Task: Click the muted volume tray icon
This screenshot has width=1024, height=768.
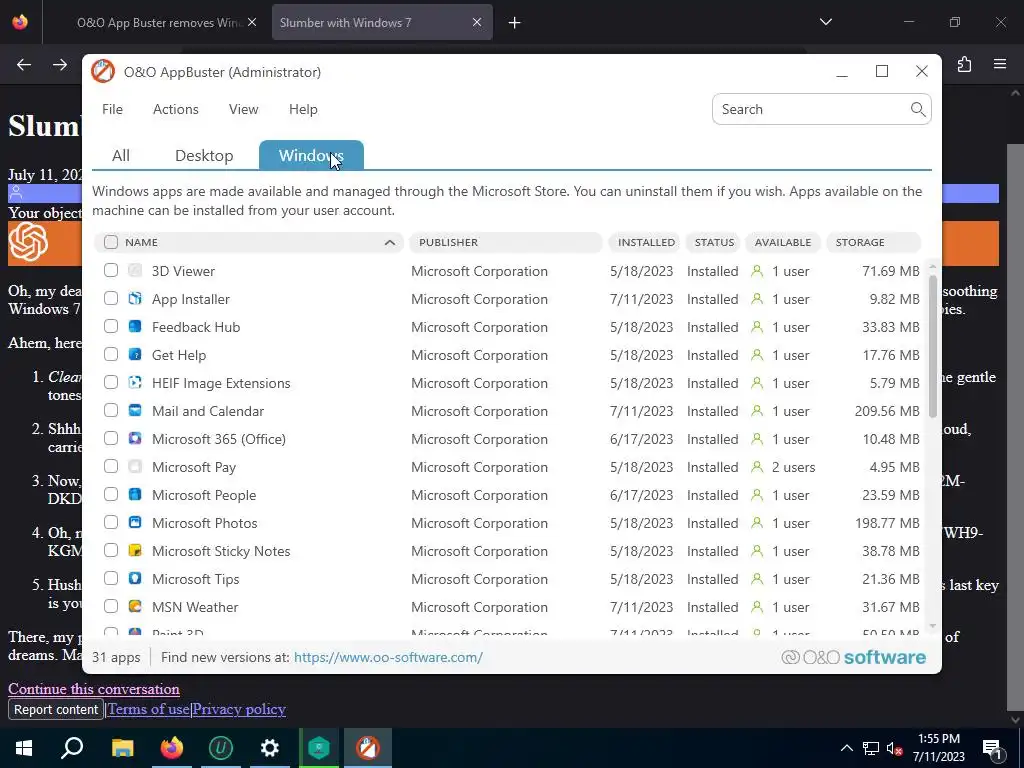Action: click(x=894, y=748)
